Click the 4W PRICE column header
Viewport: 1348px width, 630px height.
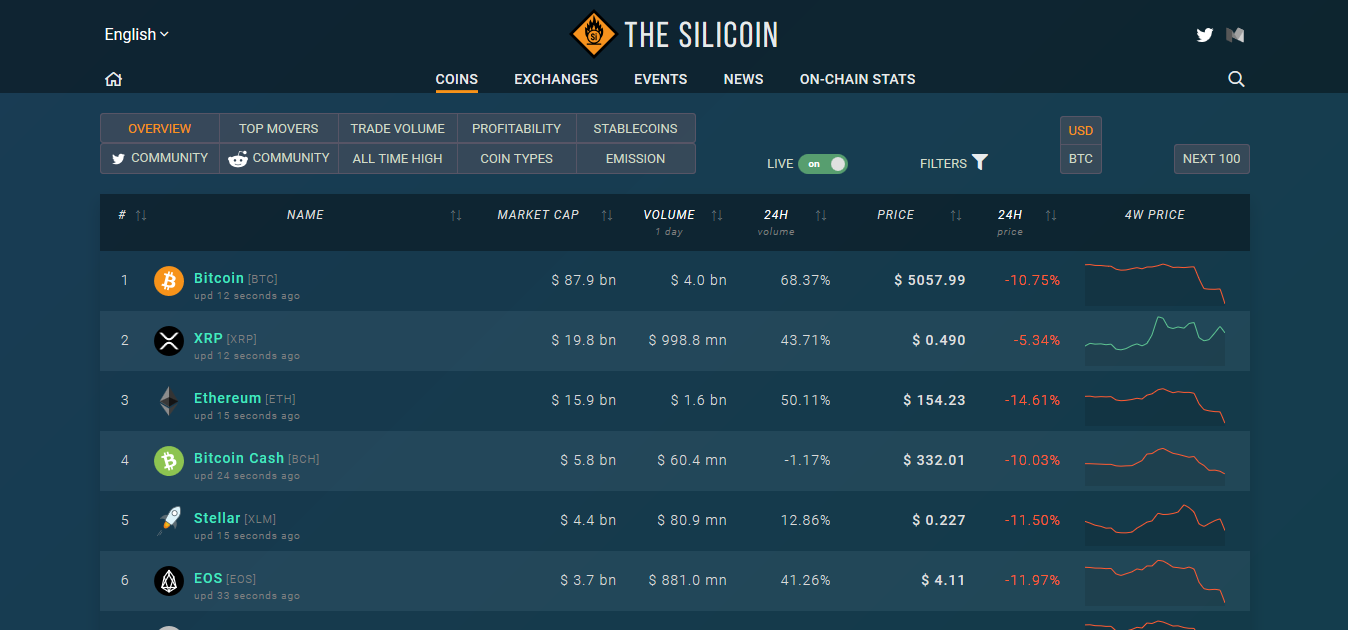(1155, 215)
